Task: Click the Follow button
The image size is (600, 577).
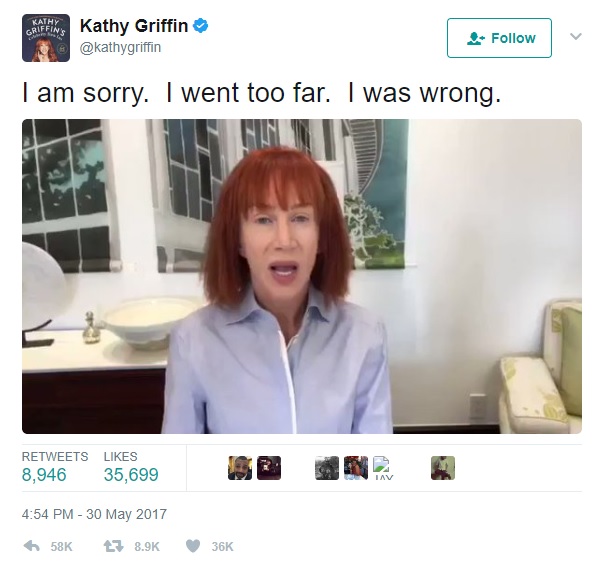Action: pos(499,38)
